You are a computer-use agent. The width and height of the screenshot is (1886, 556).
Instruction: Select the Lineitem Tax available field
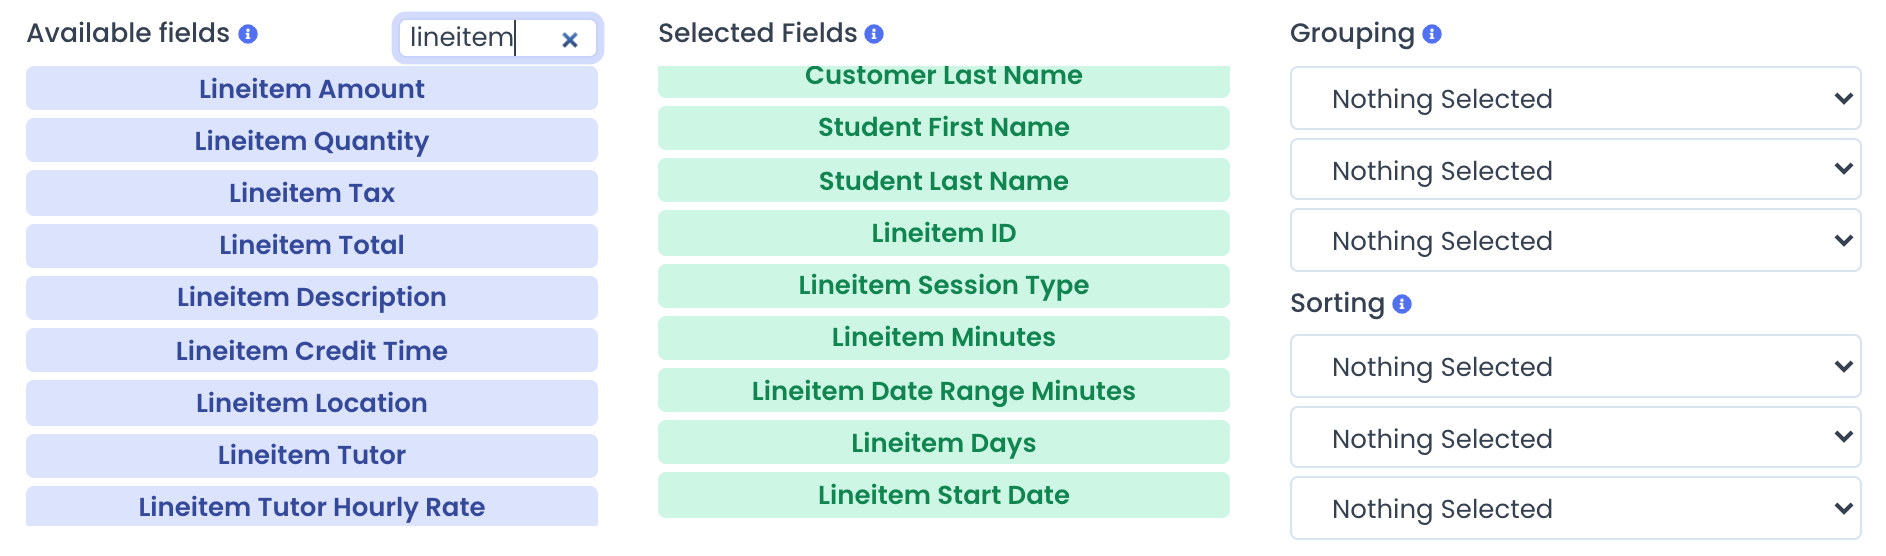(312, 193)
